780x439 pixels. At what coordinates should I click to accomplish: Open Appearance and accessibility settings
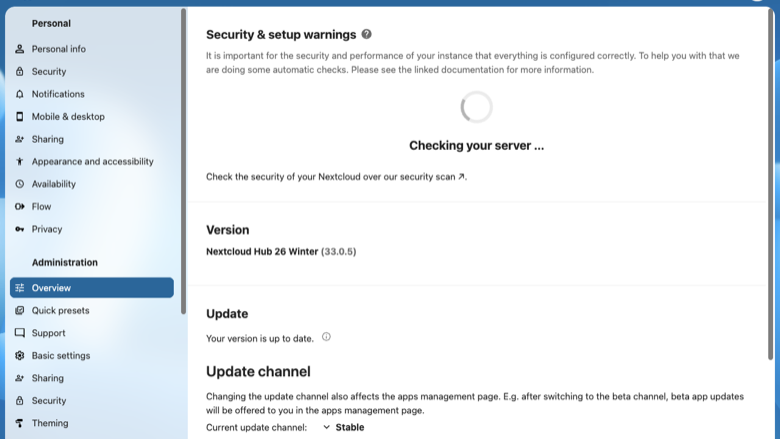coord(92,161)
